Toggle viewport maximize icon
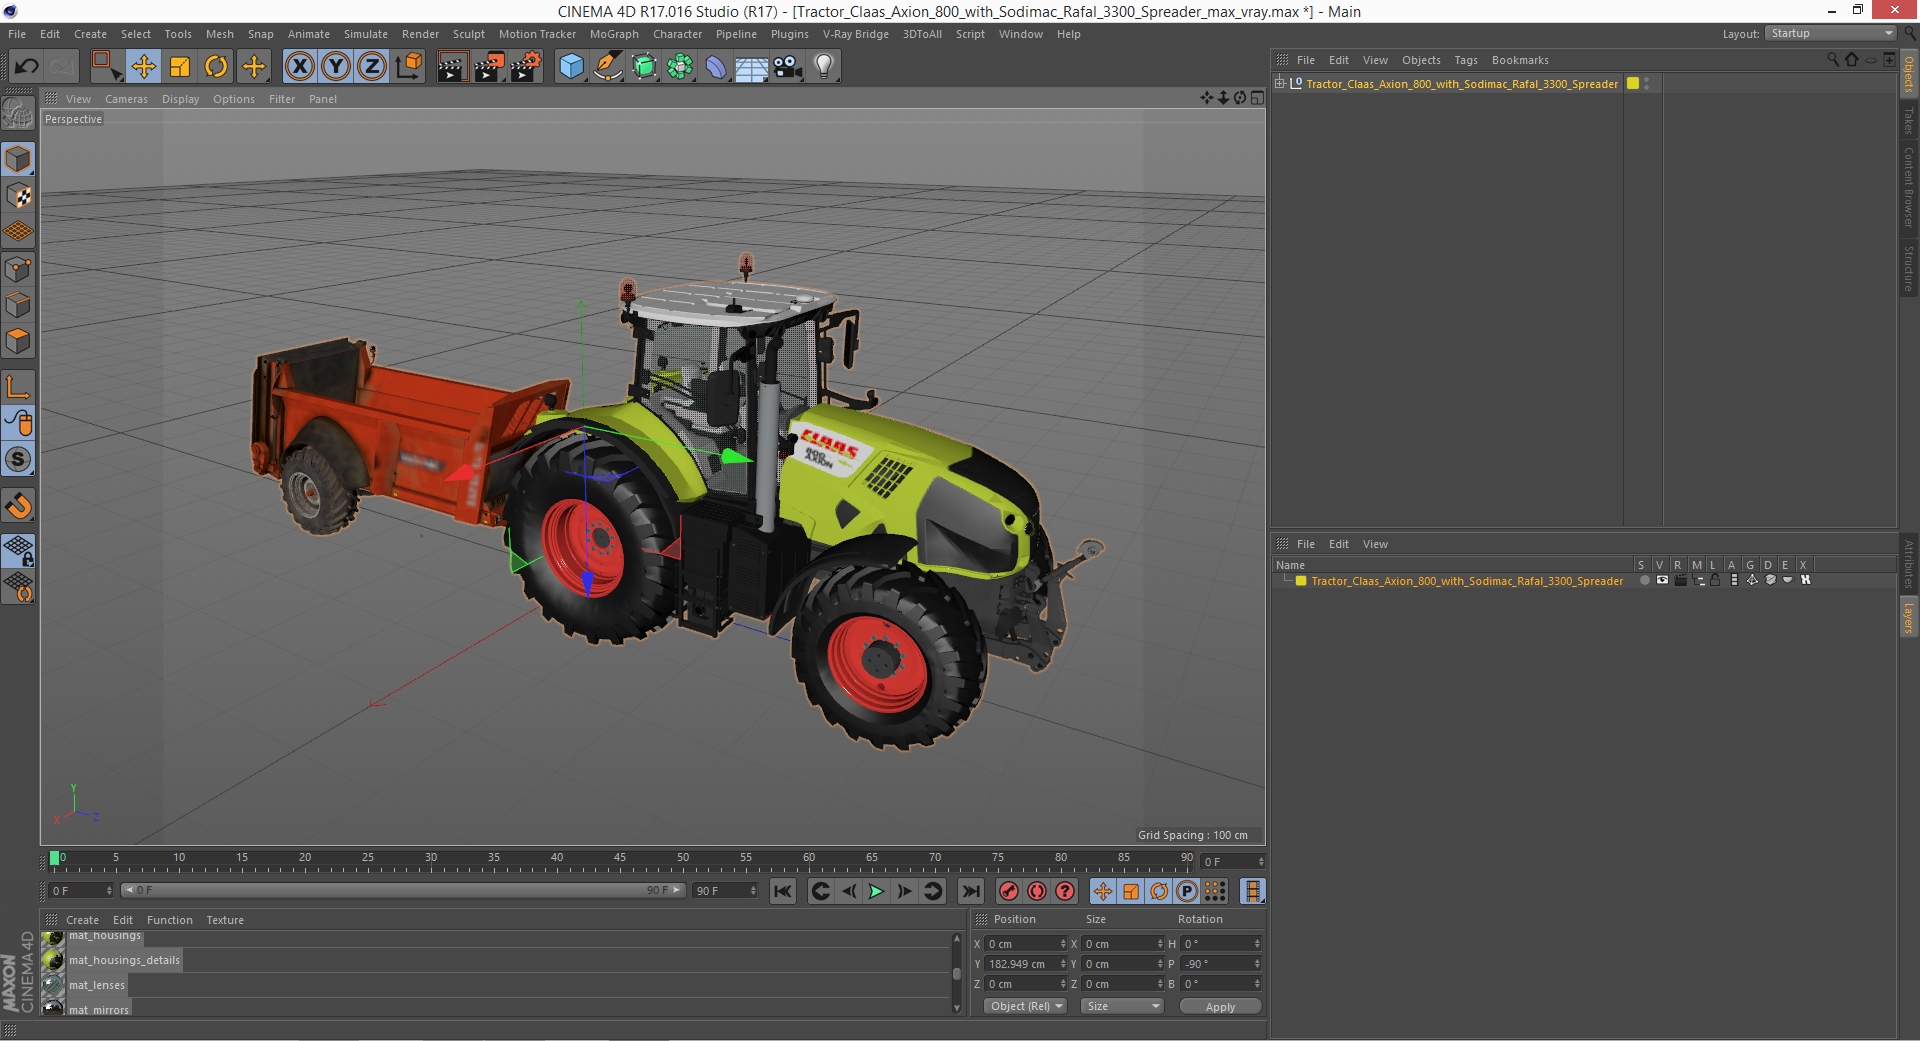This screenshot has width=1920, height=1041. pos(1257,98)
